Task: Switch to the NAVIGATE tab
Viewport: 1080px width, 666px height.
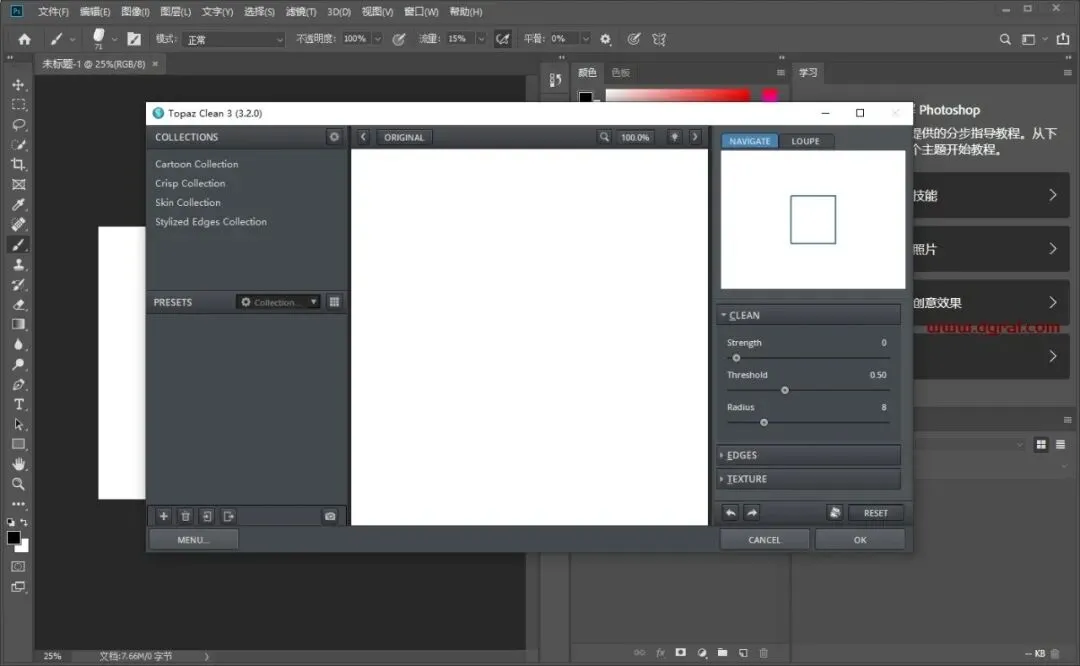Action: (x=749, y=141)
